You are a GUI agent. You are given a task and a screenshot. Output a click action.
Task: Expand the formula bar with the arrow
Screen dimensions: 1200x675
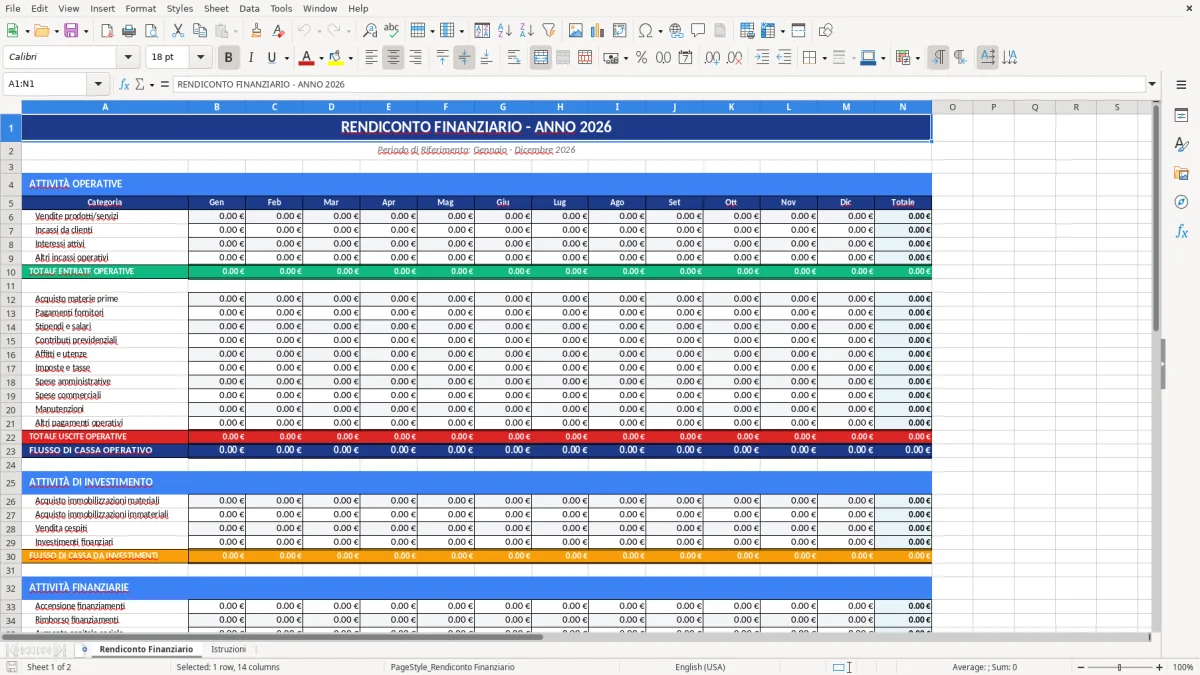click(1153, 84)
